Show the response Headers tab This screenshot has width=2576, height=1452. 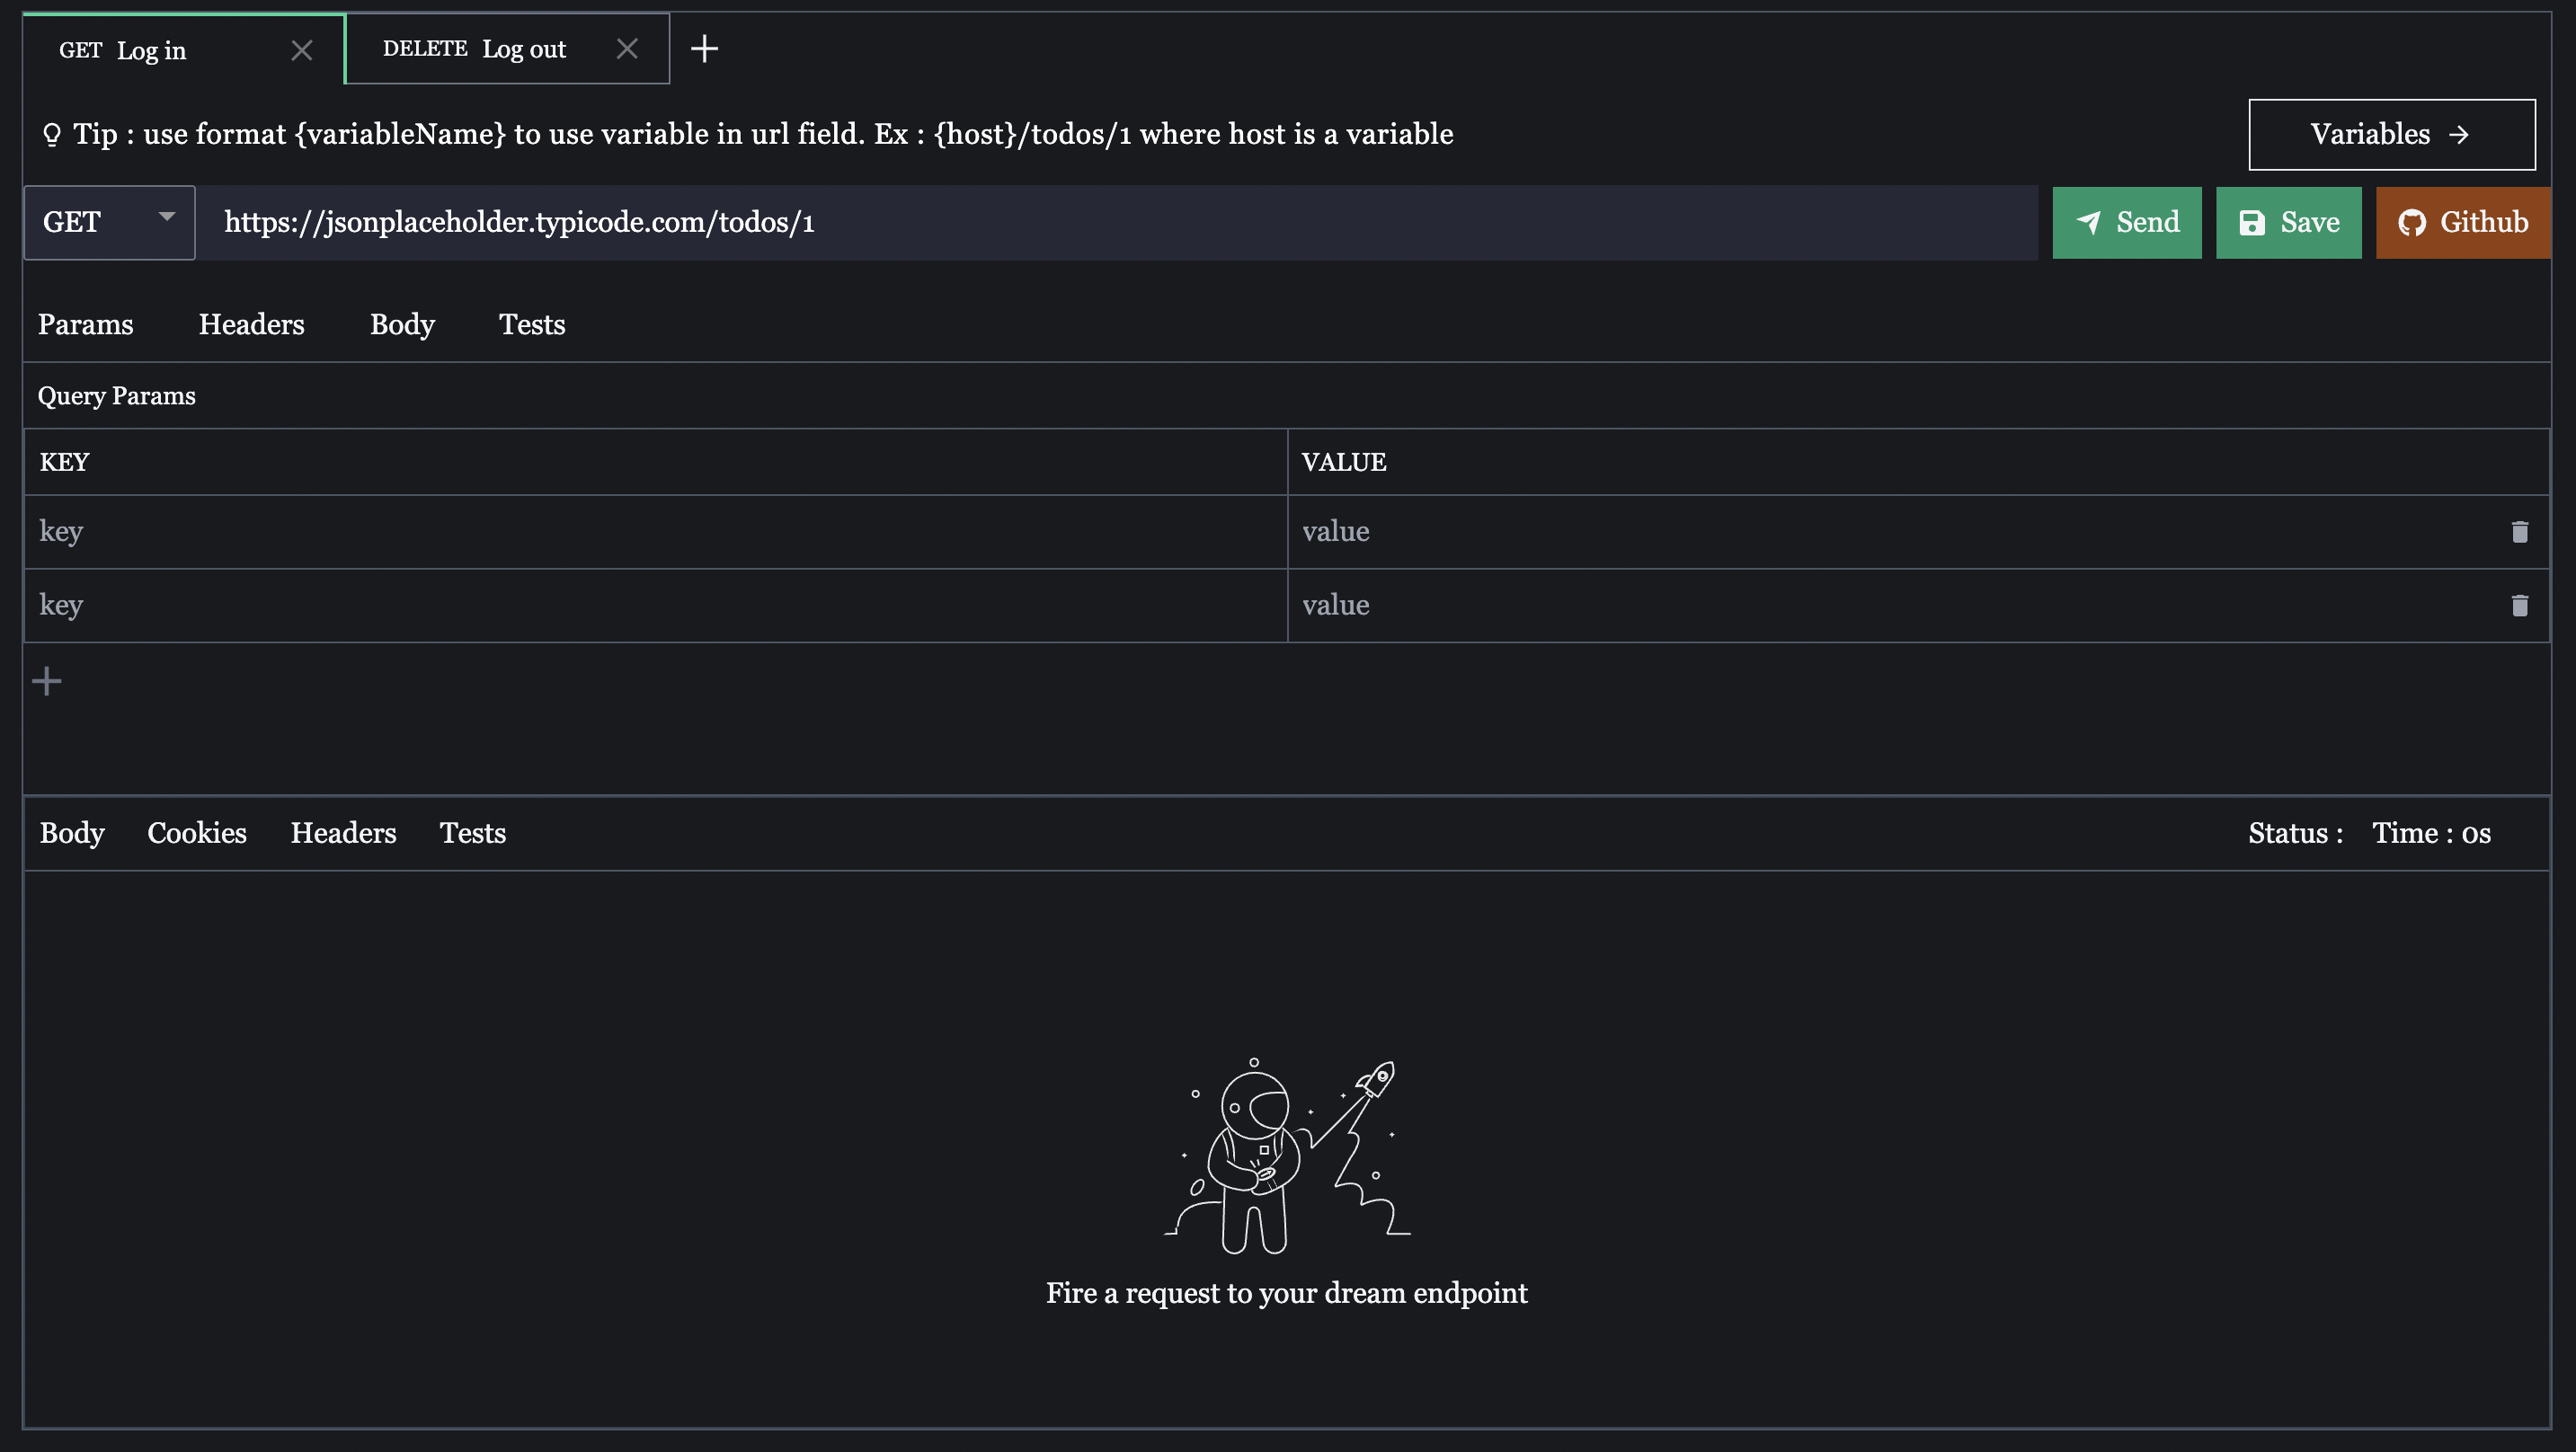[x=343, y=833]
